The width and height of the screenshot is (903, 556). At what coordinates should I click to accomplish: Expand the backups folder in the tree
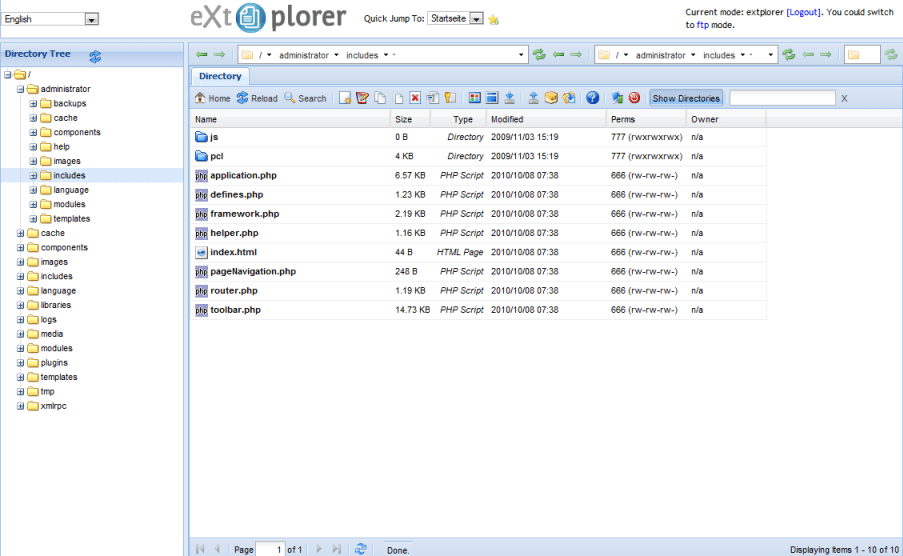[x=33, y=103]
